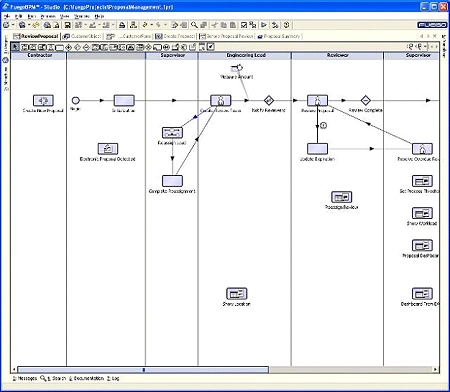Screen dimensions: 450x392
Task: Select the first diamond gateway palette tool
Action: 68,47
